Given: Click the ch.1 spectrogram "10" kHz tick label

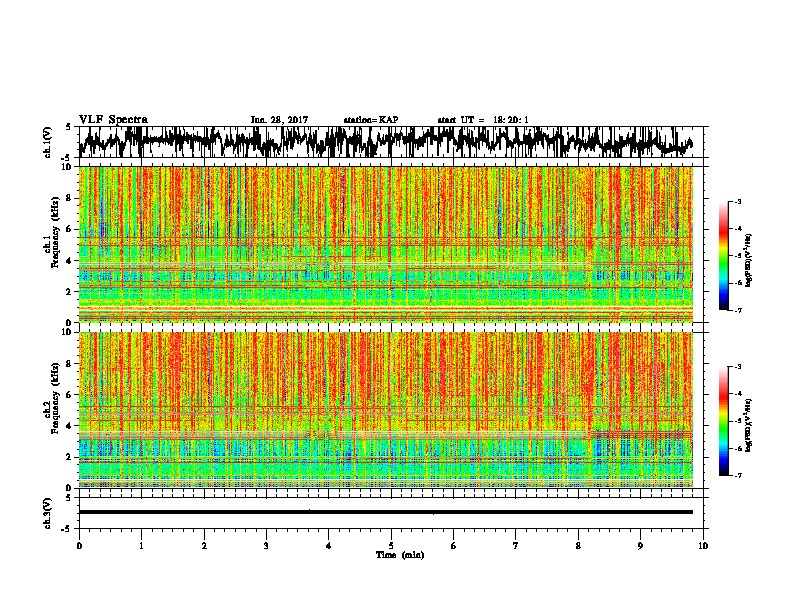Looking at the screenshot, I should click(x=66, y=167).
